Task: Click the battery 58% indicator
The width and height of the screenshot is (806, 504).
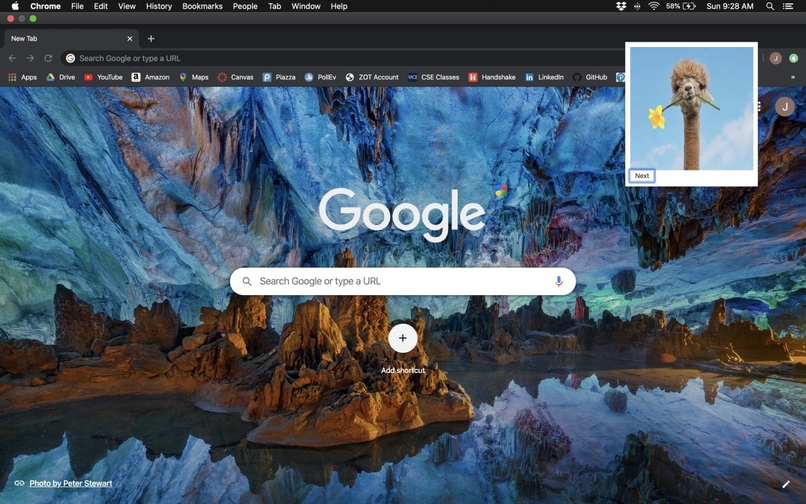Action: pyautogui.click(x=681, y=6)
